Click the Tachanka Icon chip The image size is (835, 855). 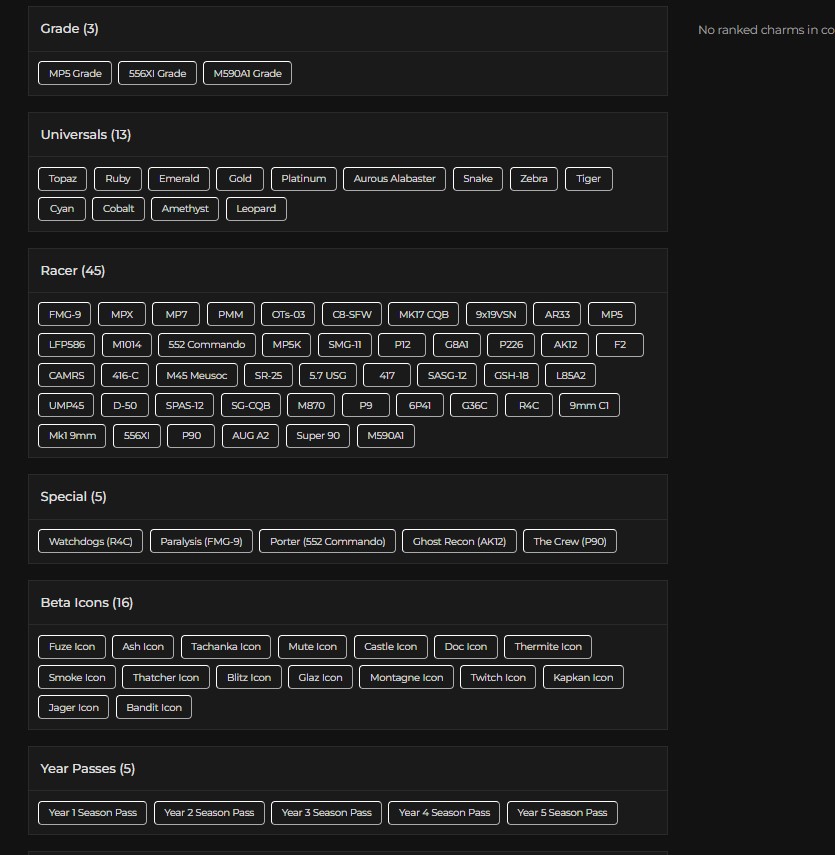(x=226, y=647)
